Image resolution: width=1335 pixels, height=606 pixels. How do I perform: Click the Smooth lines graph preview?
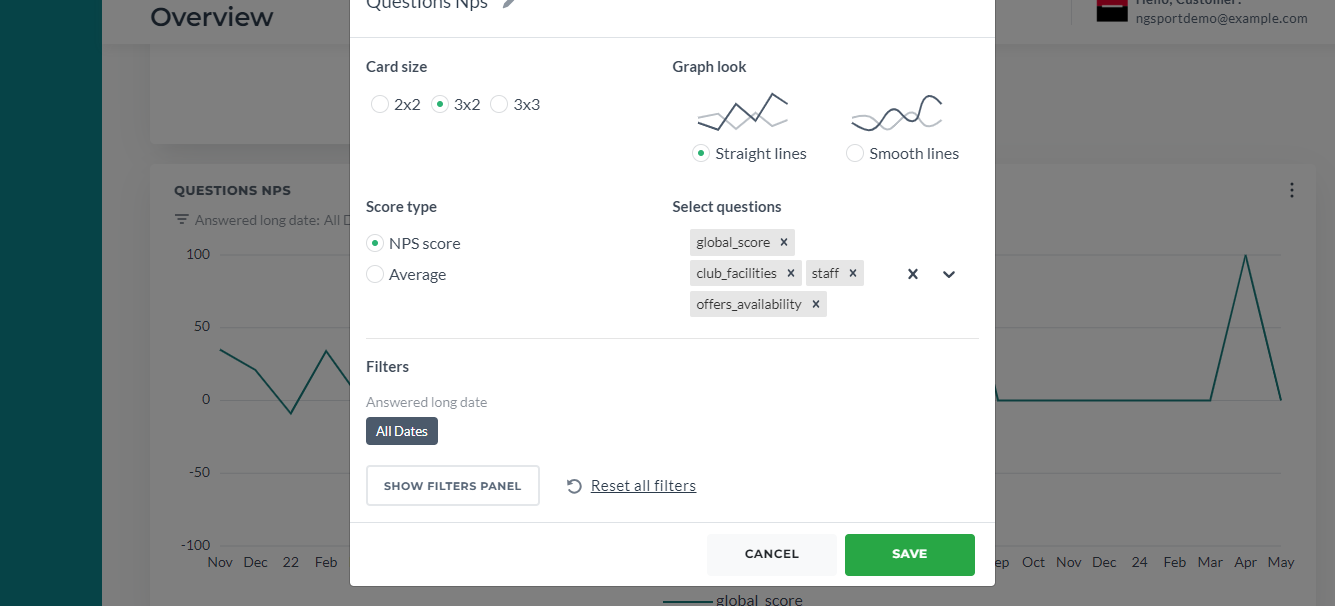click(897, 112)
